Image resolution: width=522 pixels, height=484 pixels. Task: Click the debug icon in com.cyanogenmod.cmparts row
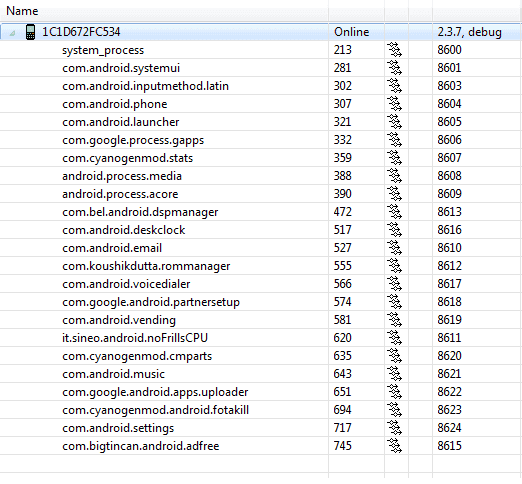click(x=395, y=356)
